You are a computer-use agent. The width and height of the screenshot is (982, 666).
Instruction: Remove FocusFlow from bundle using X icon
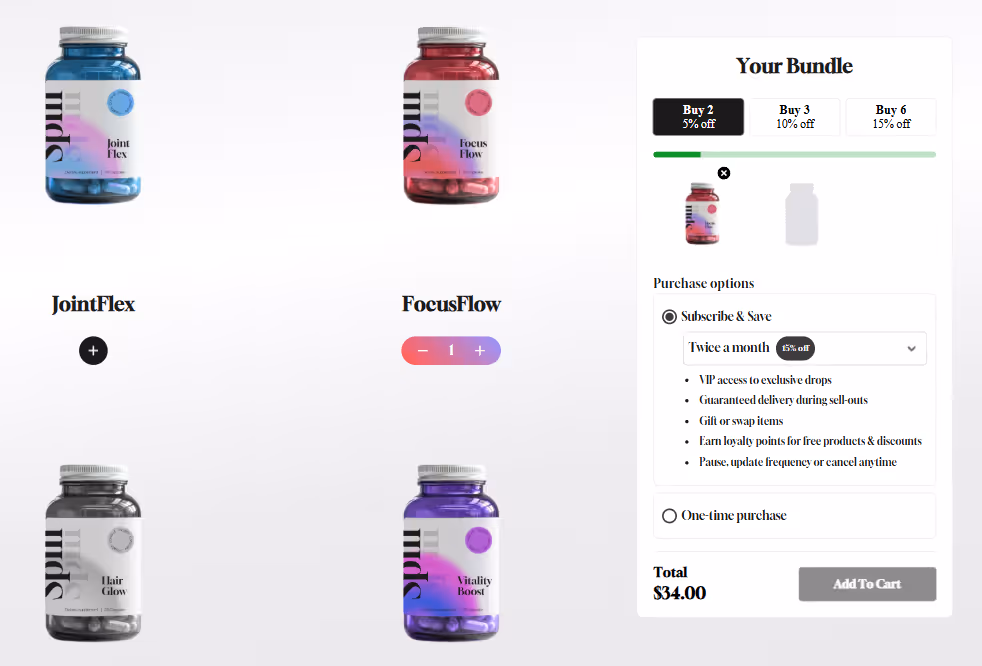[724, 173]
